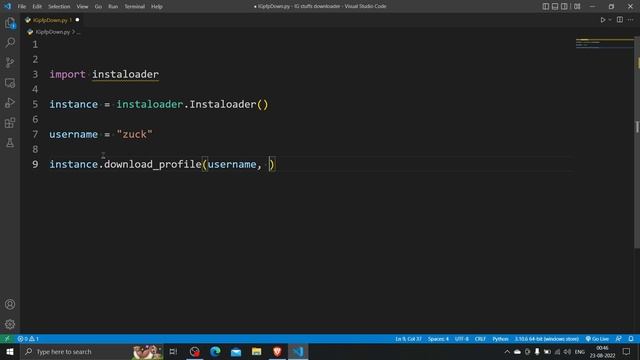Toggle the primary side bar layout button

coord(546,7)
